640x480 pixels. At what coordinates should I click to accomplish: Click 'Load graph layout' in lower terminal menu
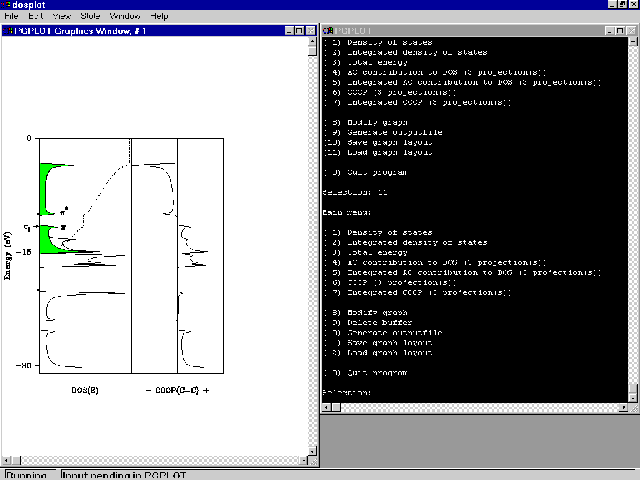(390, 352)
